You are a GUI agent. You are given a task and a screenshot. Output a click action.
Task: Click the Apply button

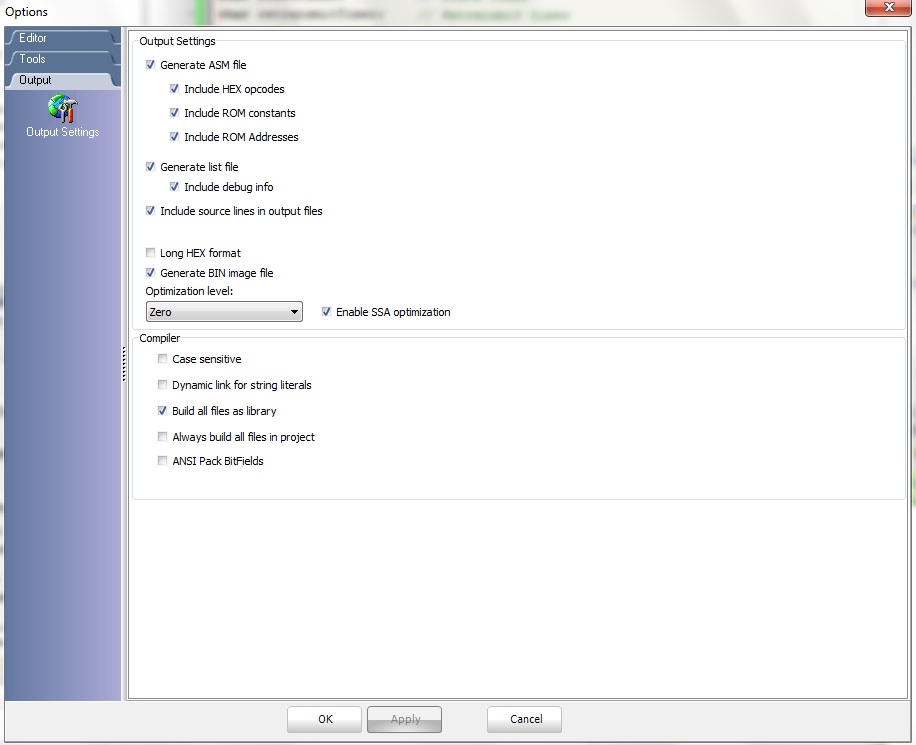click(404, 719)
